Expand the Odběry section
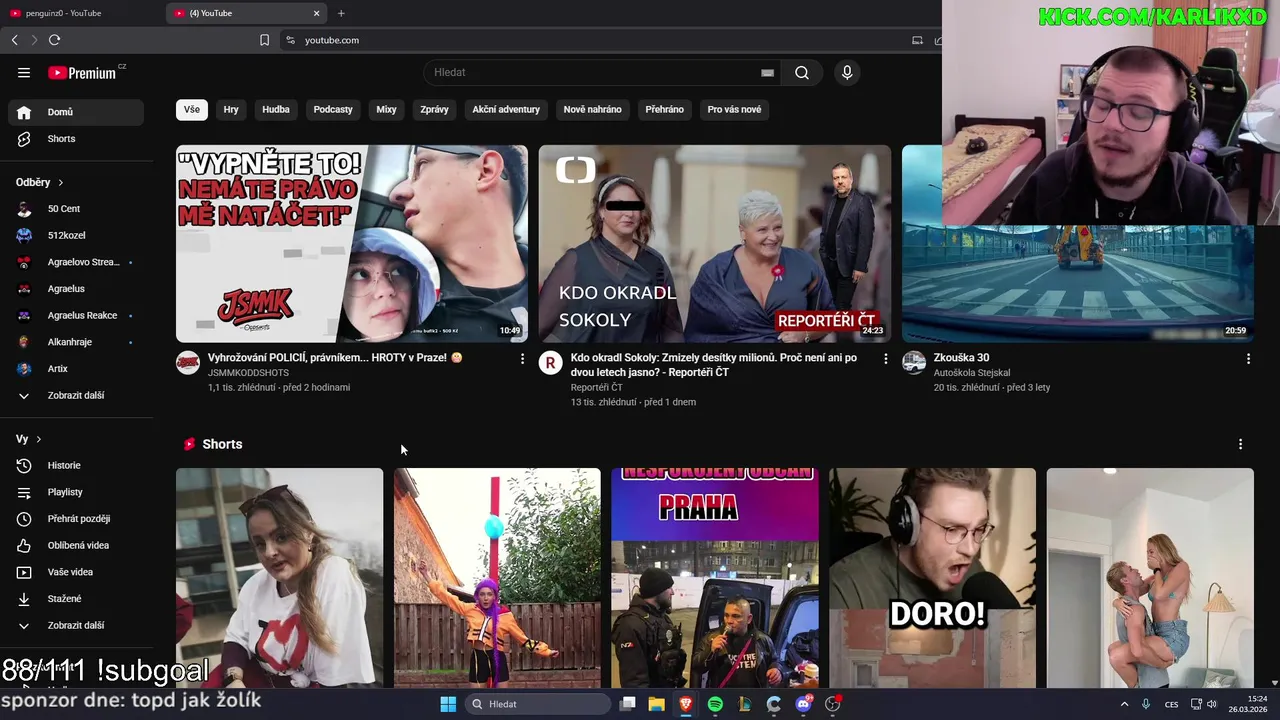Viewport: 1280px width, 720px height. pos(40,182)
